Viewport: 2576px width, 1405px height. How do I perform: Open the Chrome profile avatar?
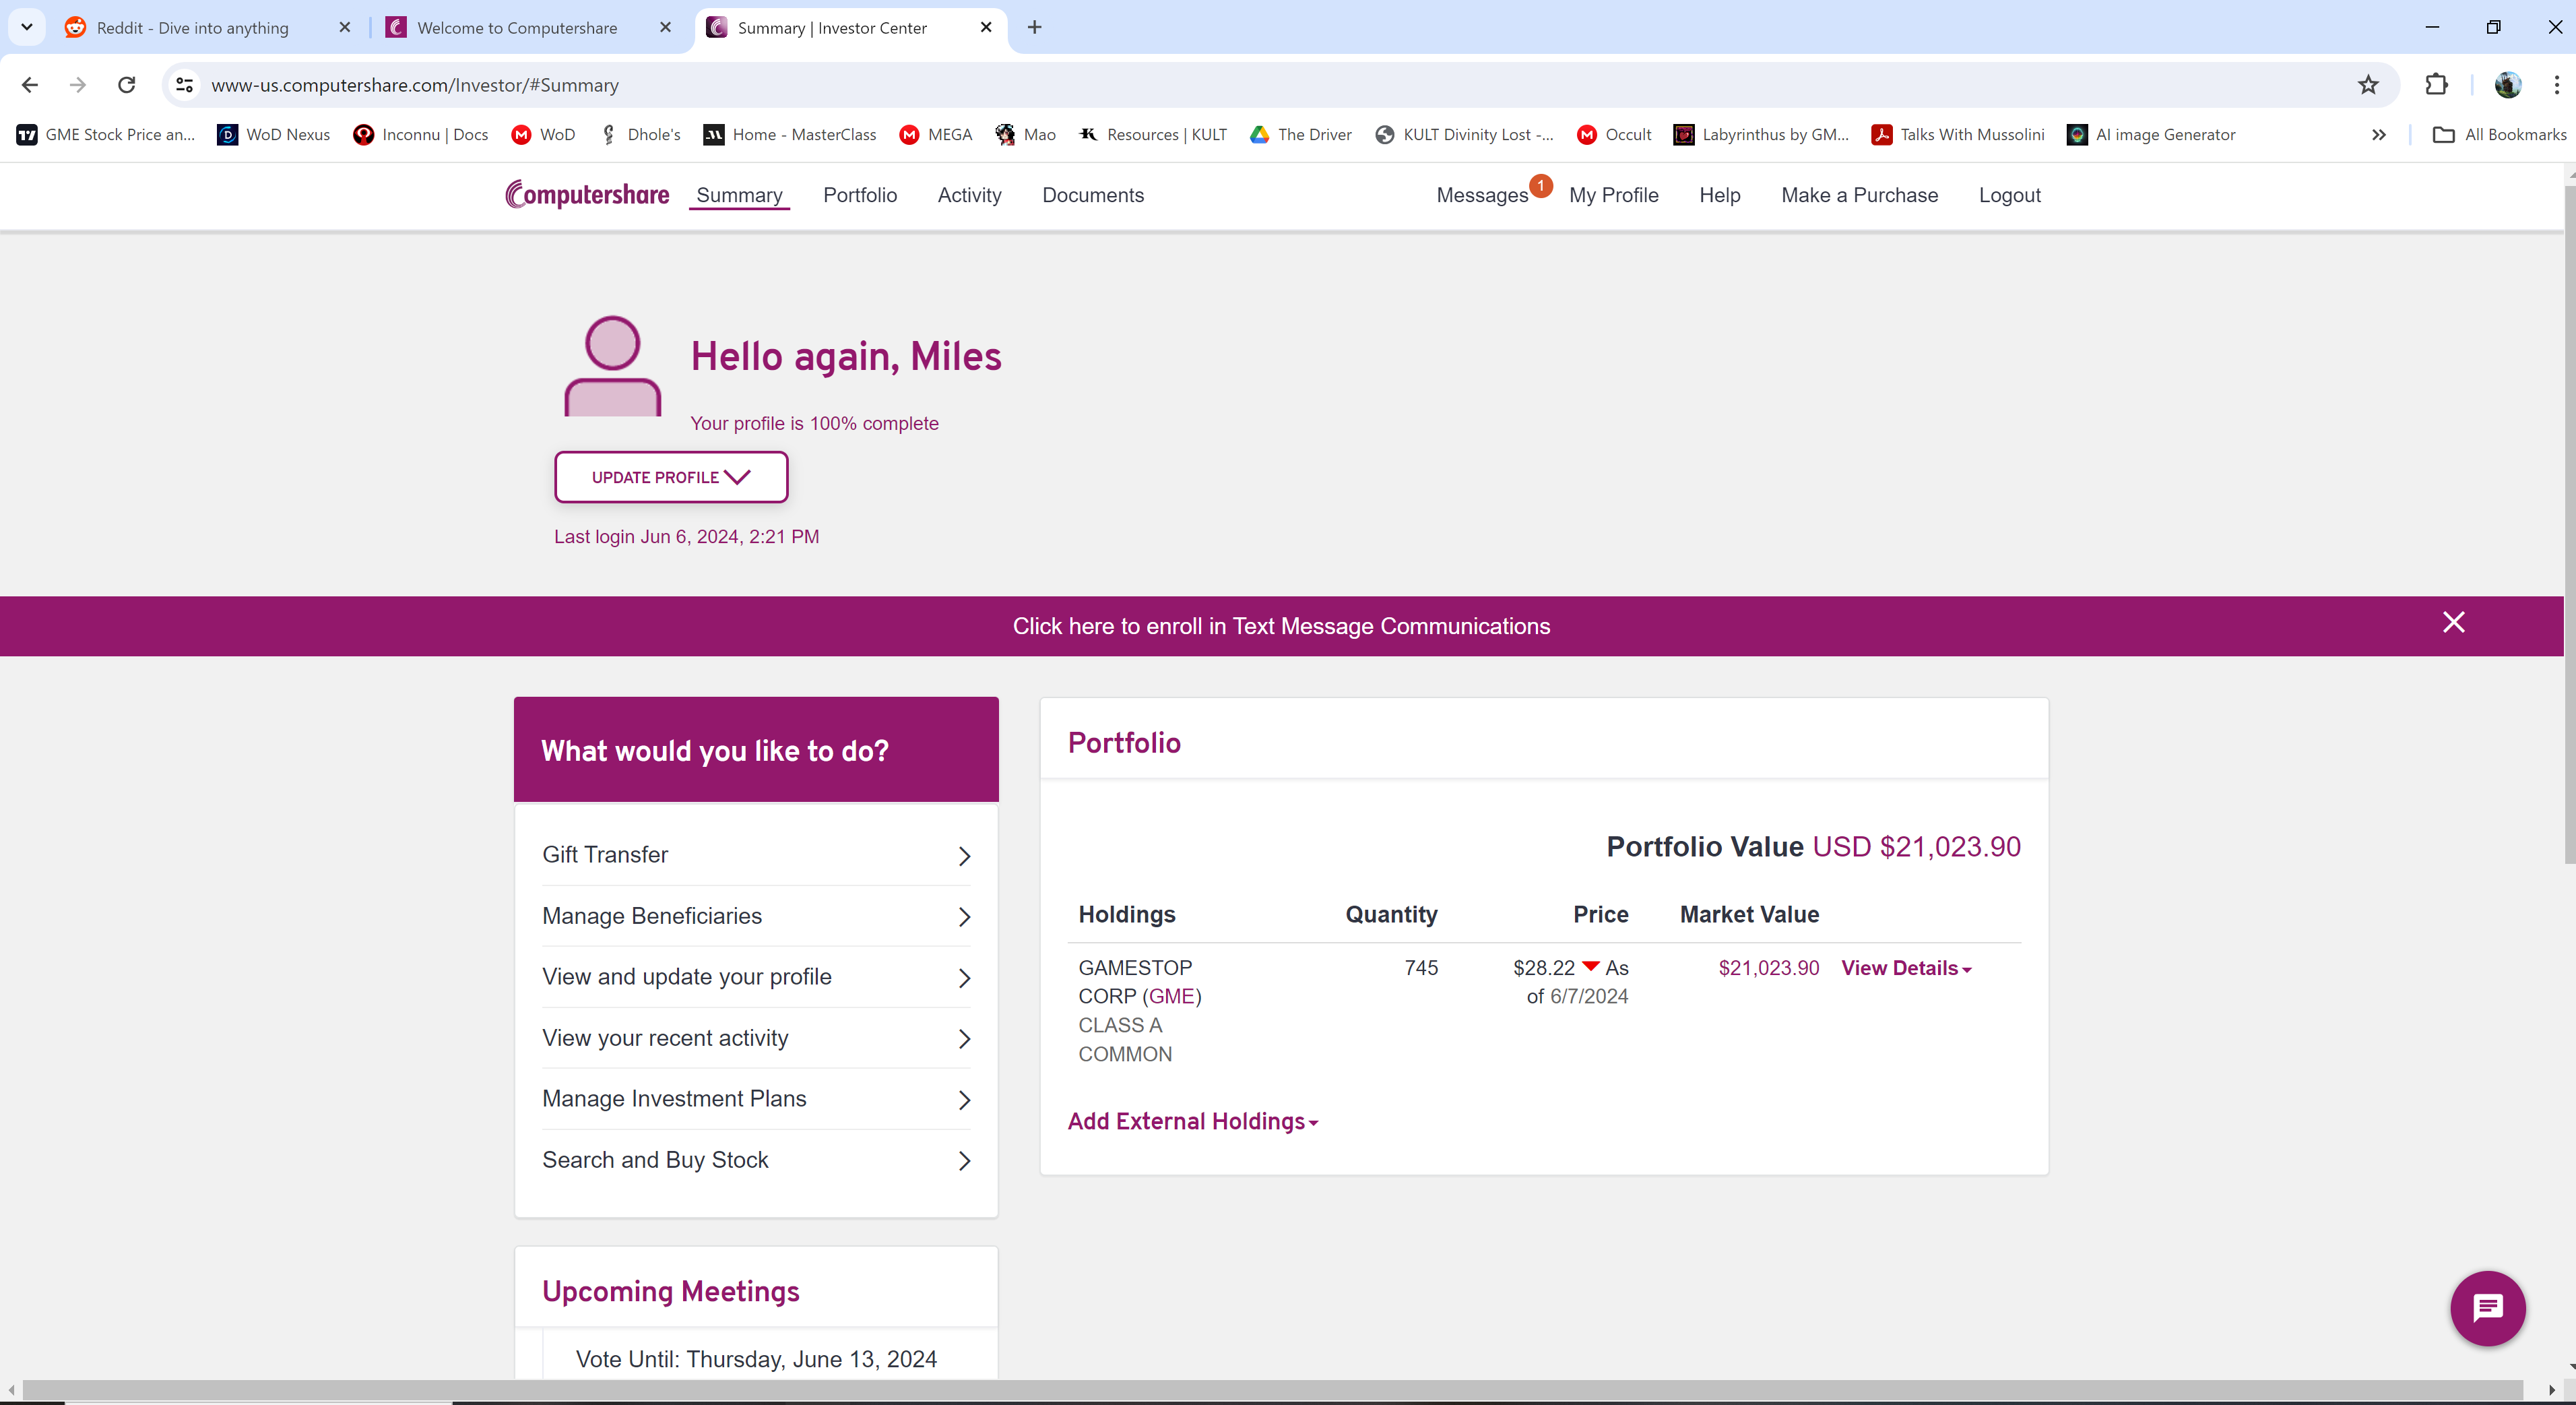click(x=2508, y=85)
